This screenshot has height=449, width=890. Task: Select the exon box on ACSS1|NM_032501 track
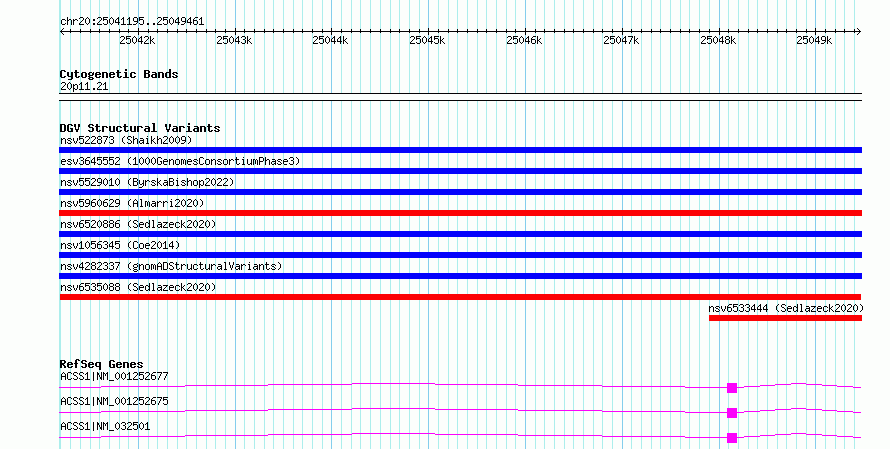tap(732, 438)
